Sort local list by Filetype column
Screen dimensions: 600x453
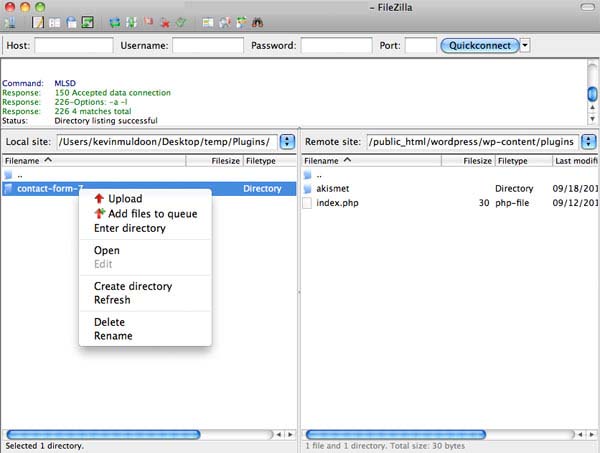point(270,161)
